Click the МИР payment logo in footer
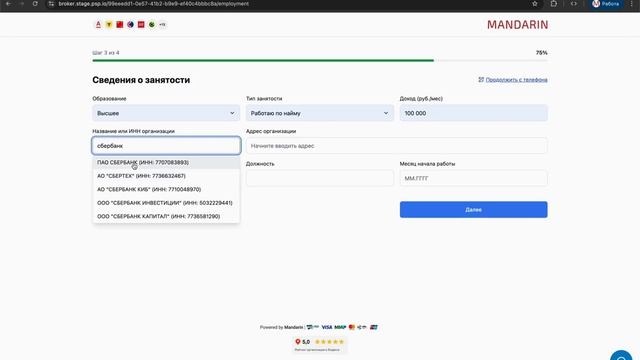Image resolution: width=640 pixels, height=360 pixels. 340,327
